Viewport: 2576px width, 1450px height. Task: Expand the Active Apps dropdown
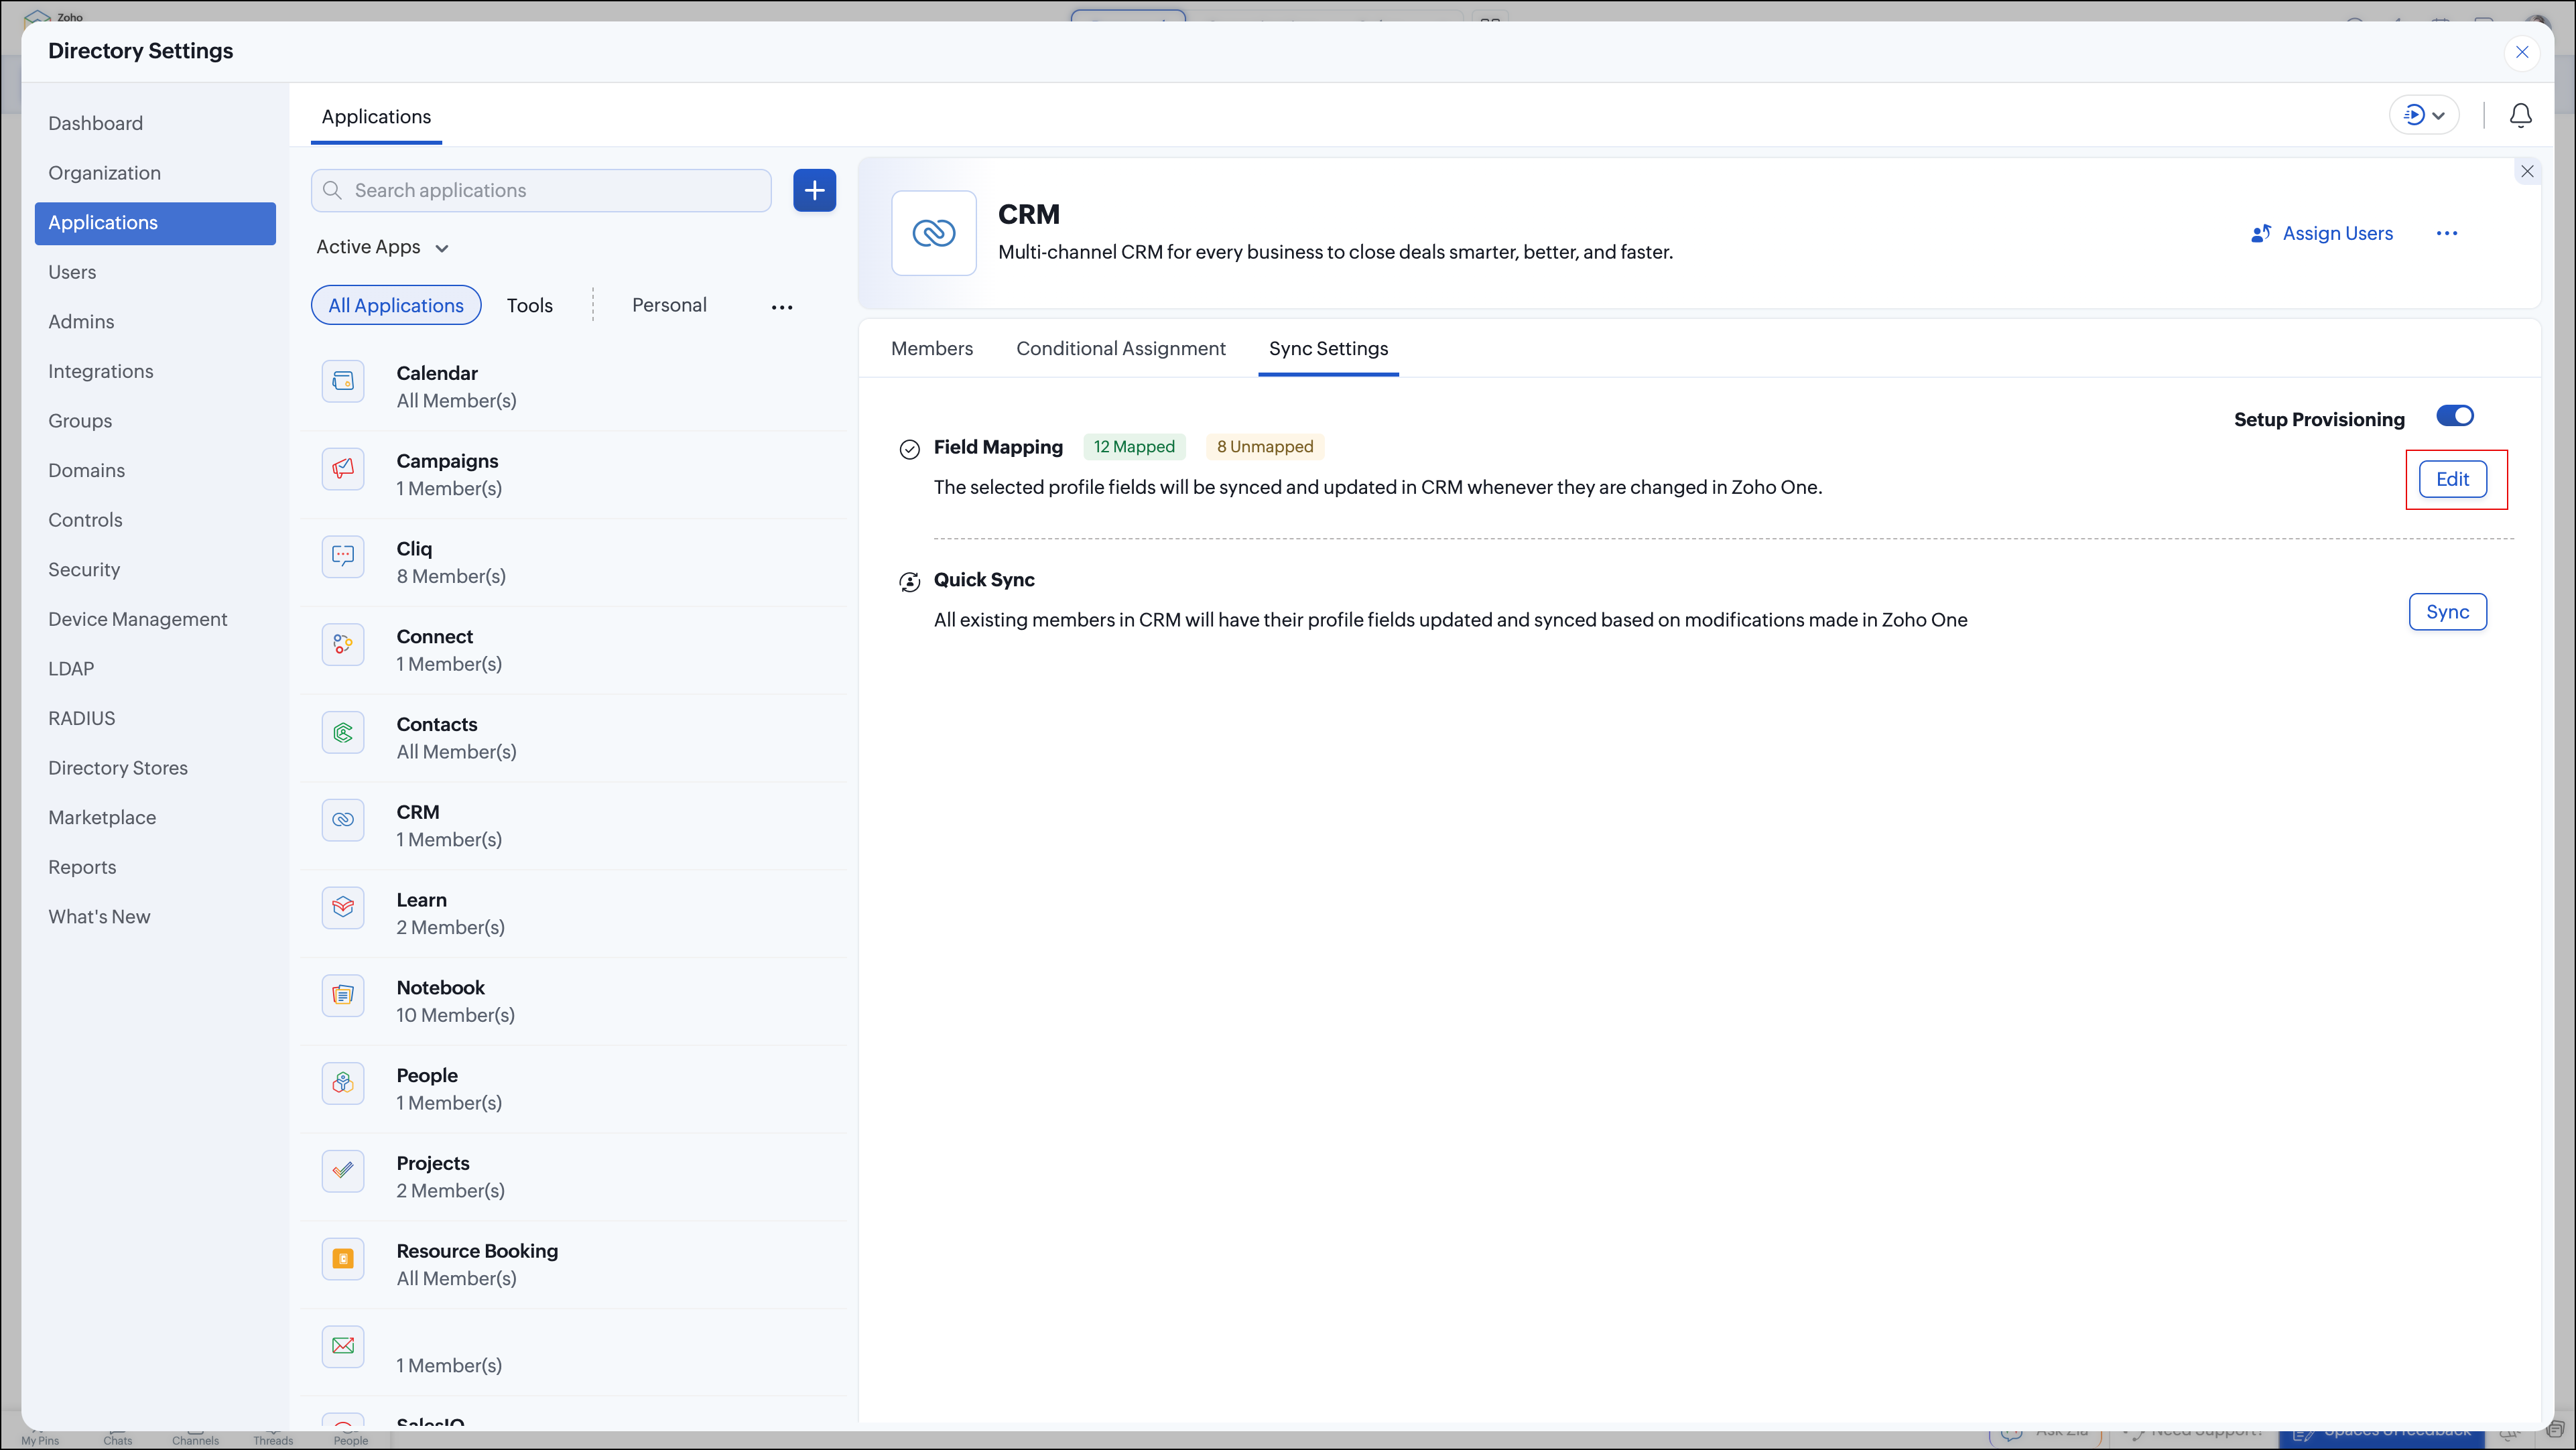click(x=382, y=247)
